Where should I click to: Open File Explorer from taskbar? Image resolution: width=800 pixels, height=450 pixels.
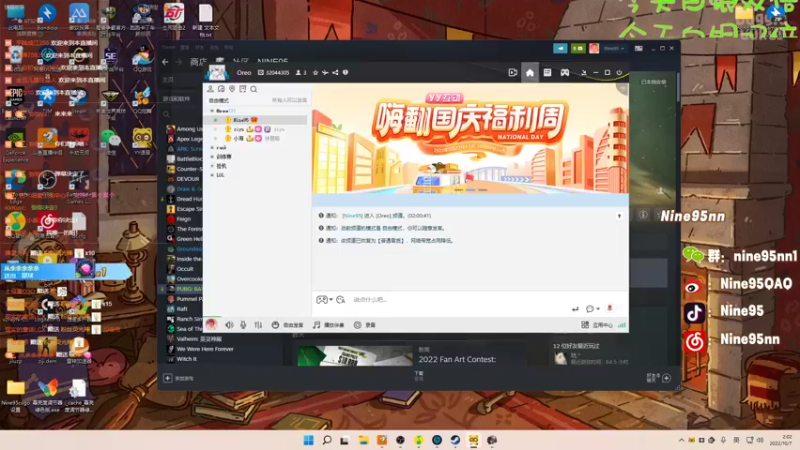(x=363, y=440)
